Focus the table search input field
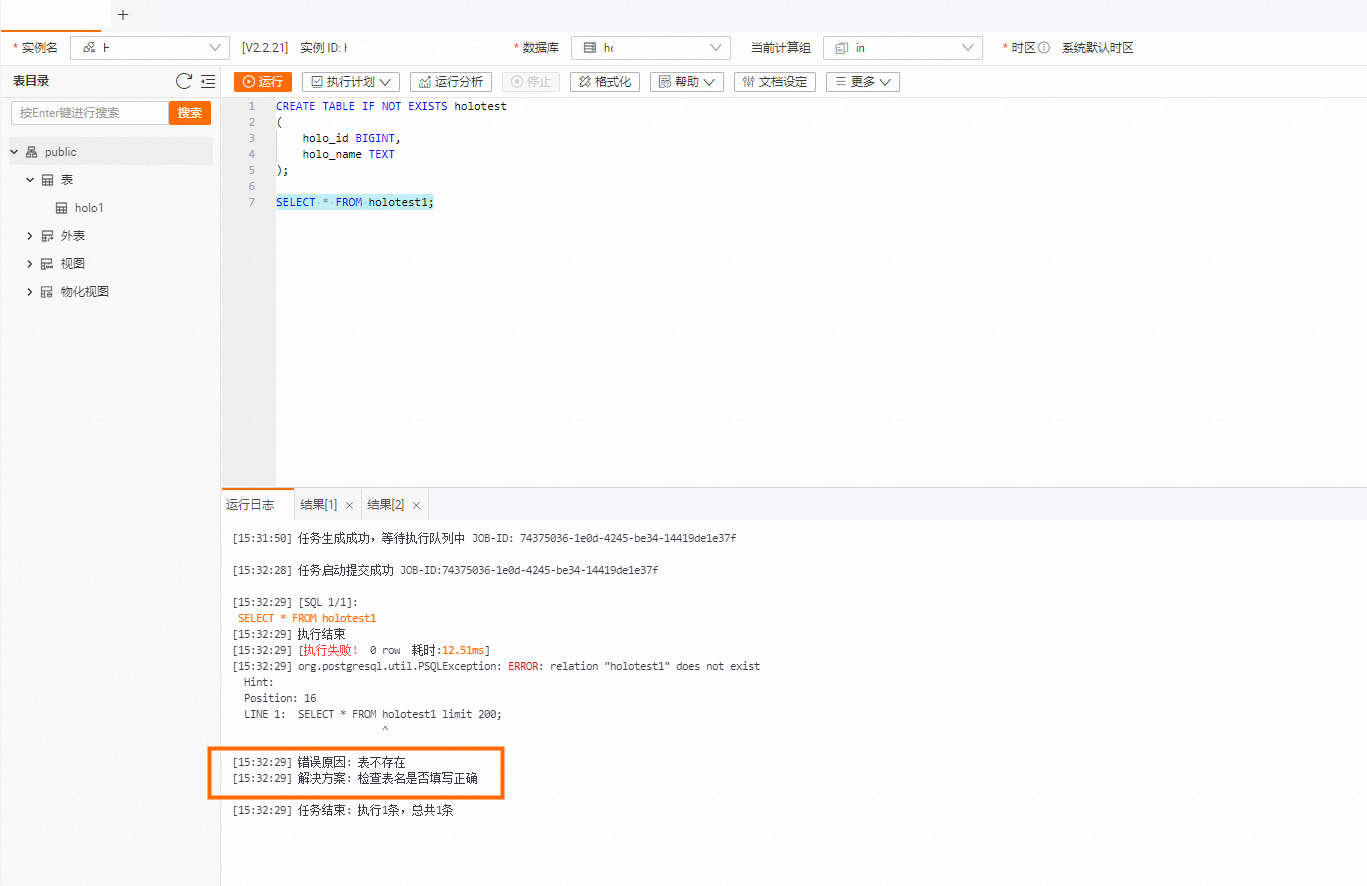The width and height of the screenshot is (1367, 886). point(89,113)
